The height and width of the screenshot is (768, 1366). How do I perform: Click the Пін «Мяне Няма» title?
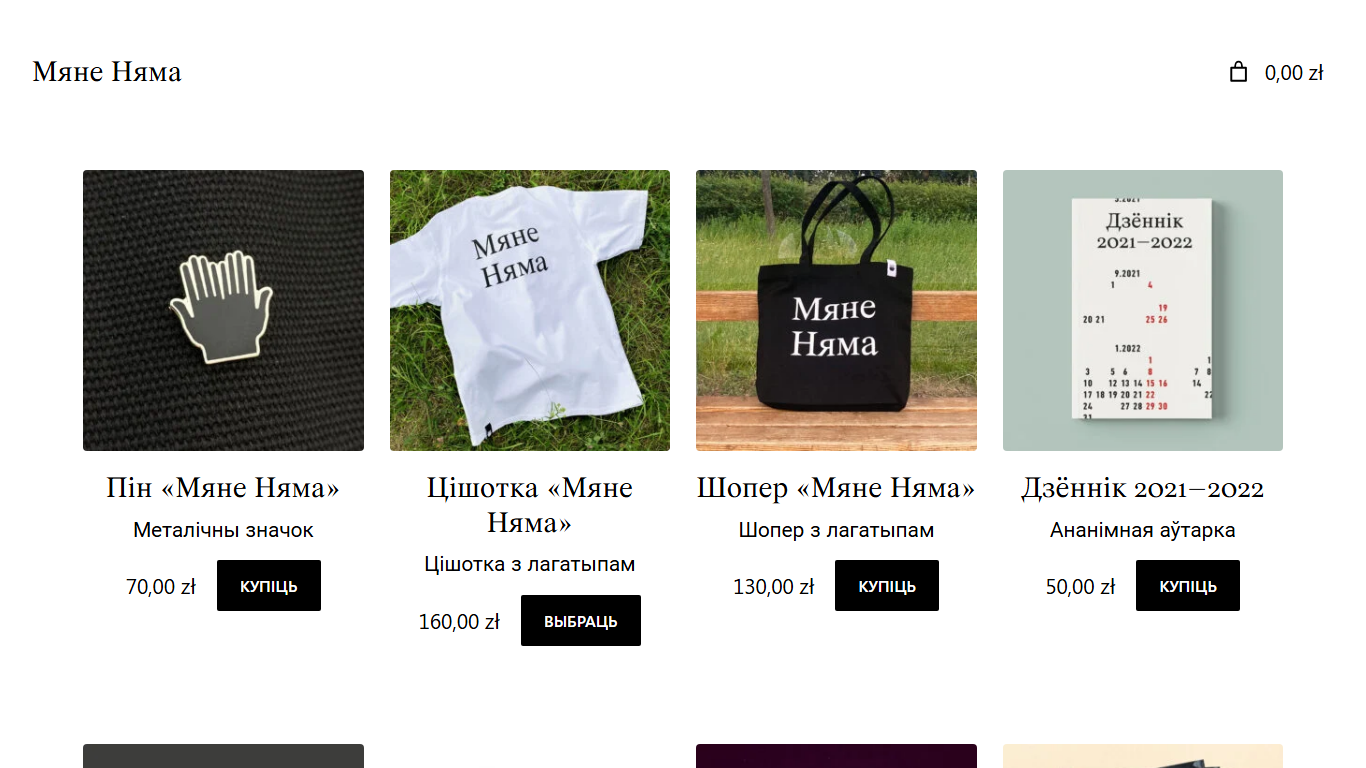(223, 488)
